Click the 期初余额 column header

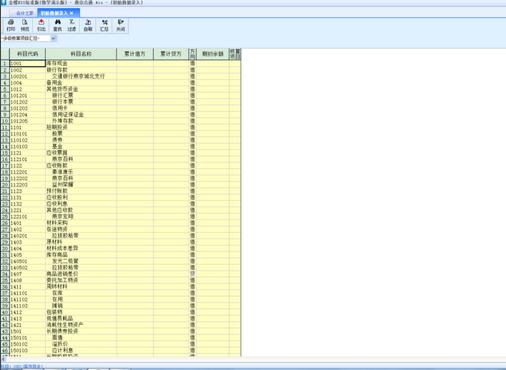point(213,54)
